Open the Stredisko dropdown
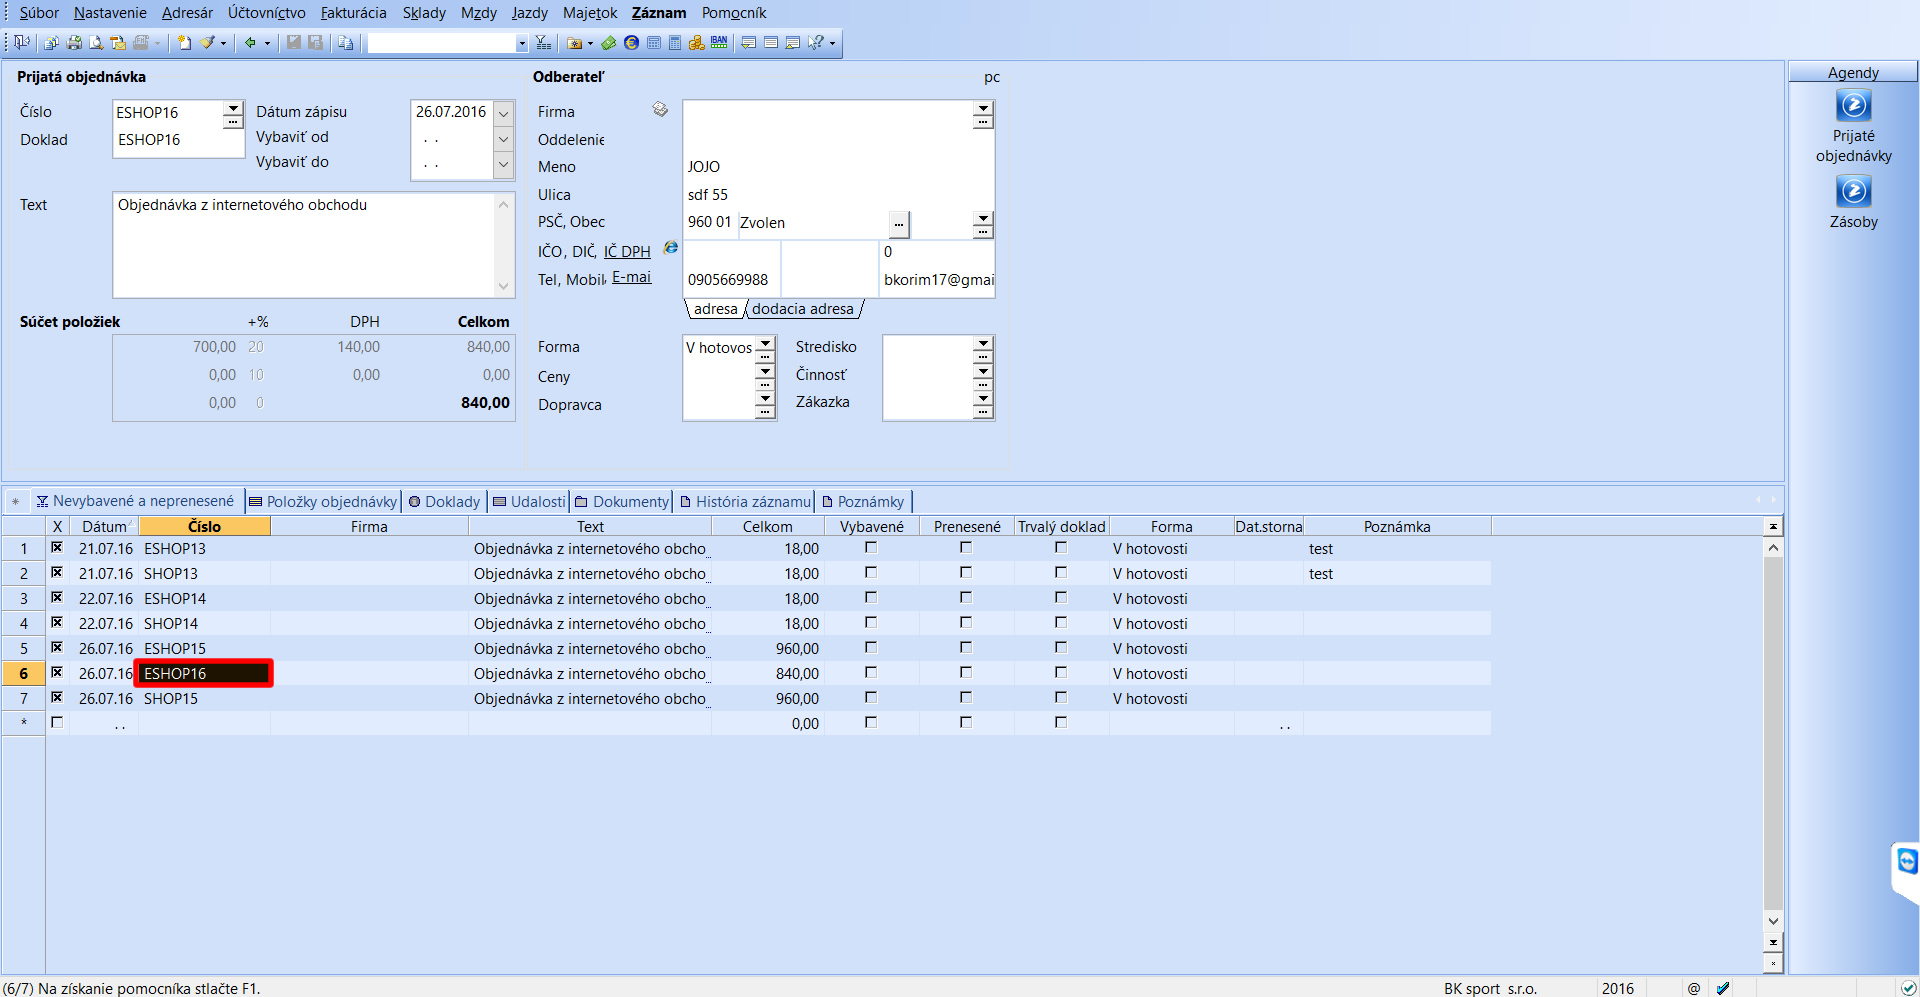The image size is (1920, 997). [983, 343]
